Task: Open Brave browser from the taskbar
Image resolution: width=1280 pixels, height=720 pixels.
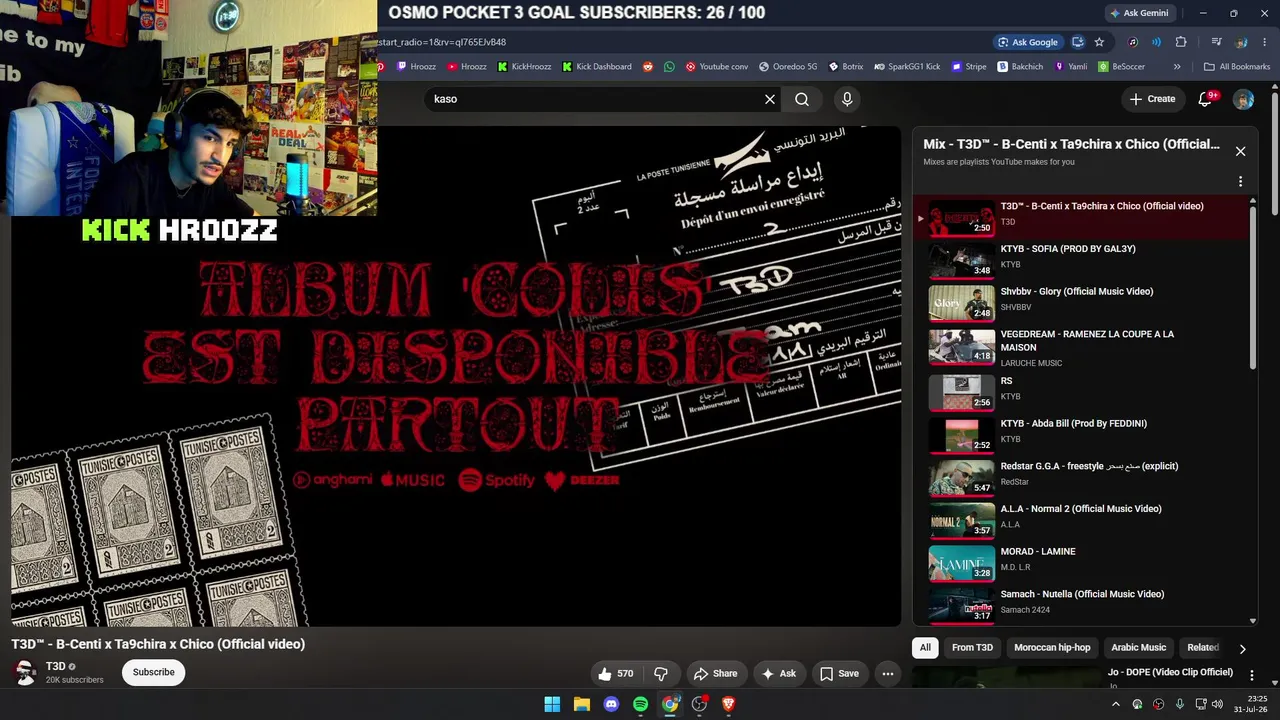Action: tap(729, 704)
